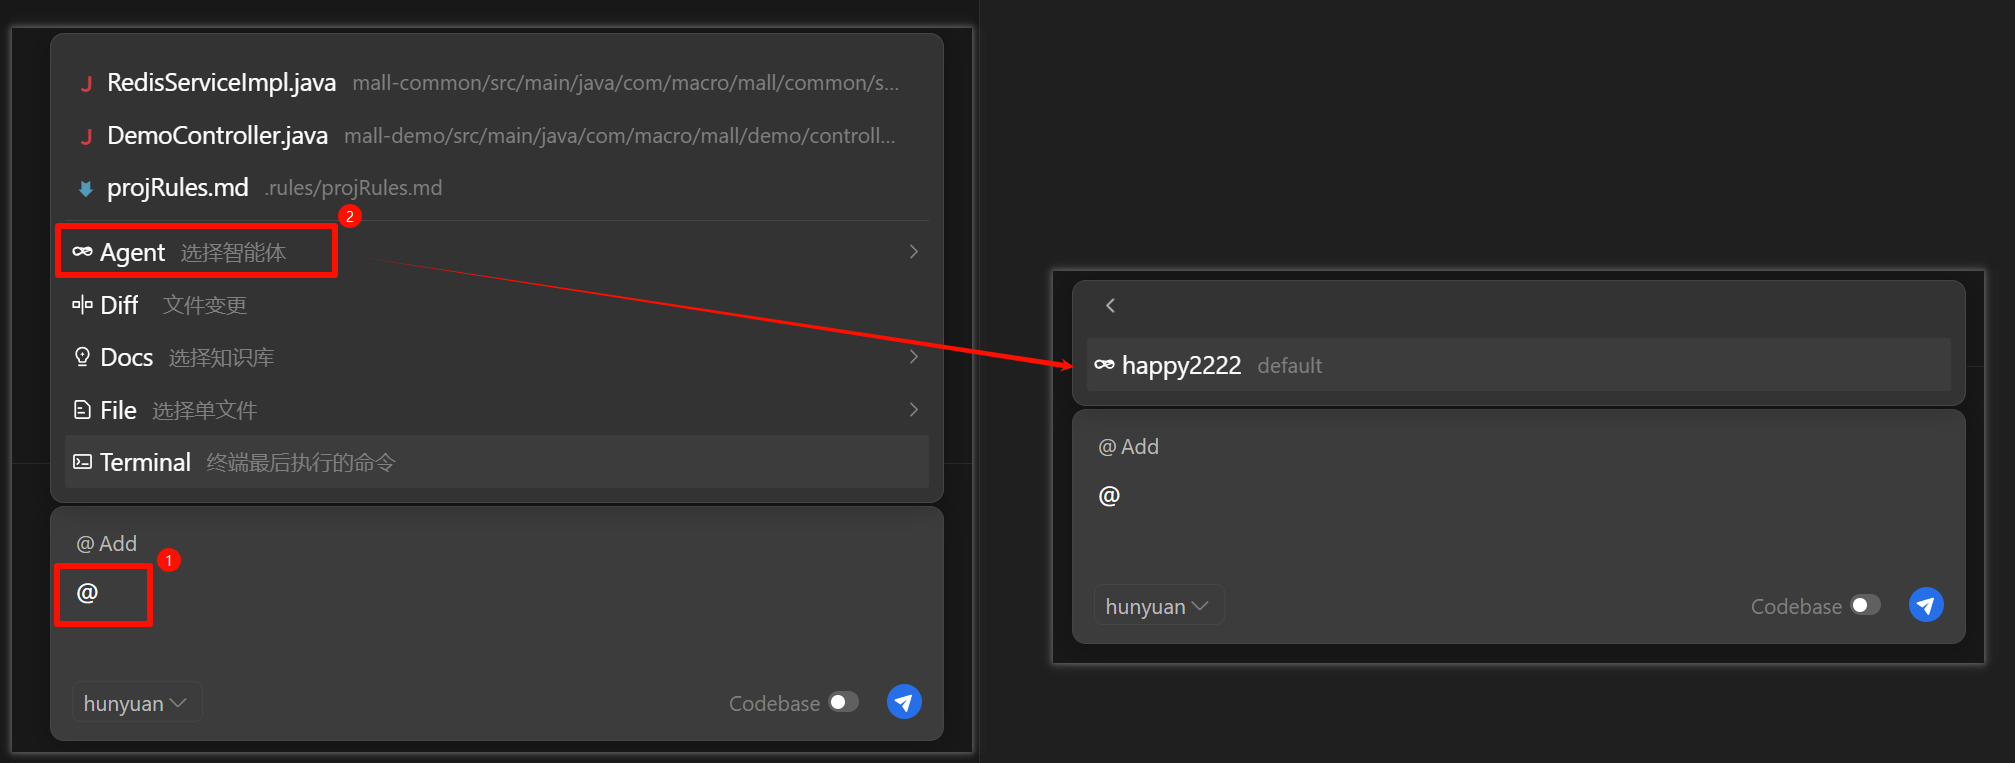Click the @ Add button in left panel
This screenshot has width=2015, height=763.
click(x=107, y=544)
